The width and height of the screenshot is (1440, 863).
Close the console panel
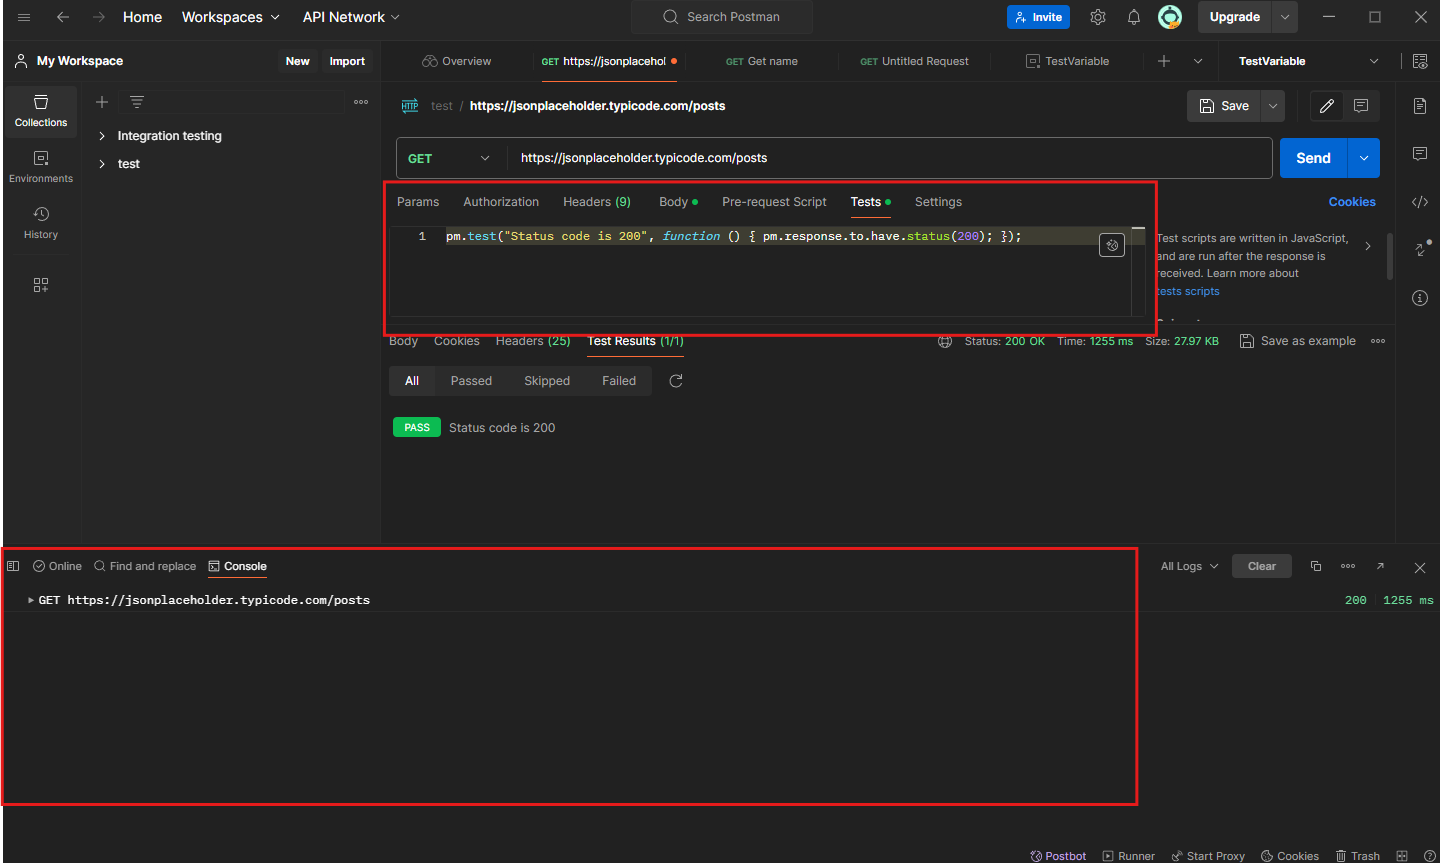(x=1420, y=567)
